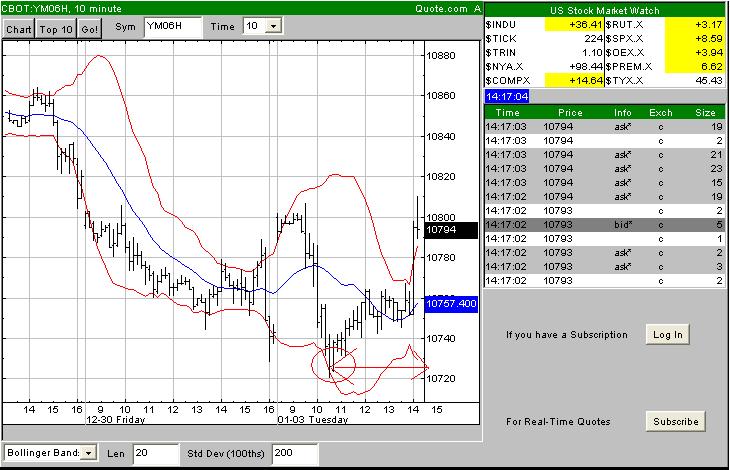Select the $RUT.X symbol in Market Watch

[624, 25]
